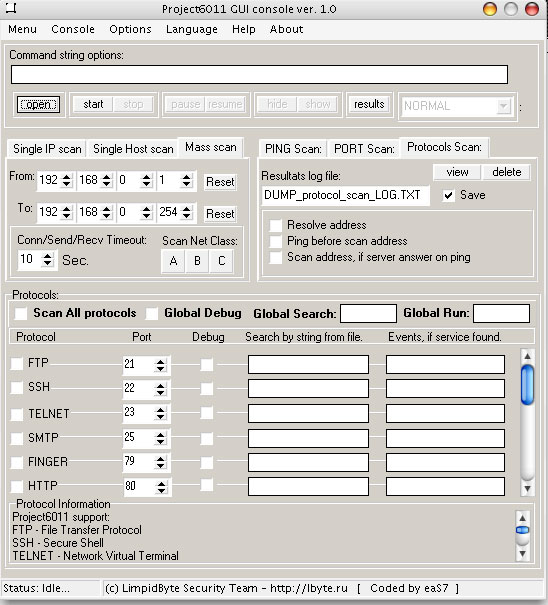
Task: Open the Language menu
Action: (x=192, y=29)
